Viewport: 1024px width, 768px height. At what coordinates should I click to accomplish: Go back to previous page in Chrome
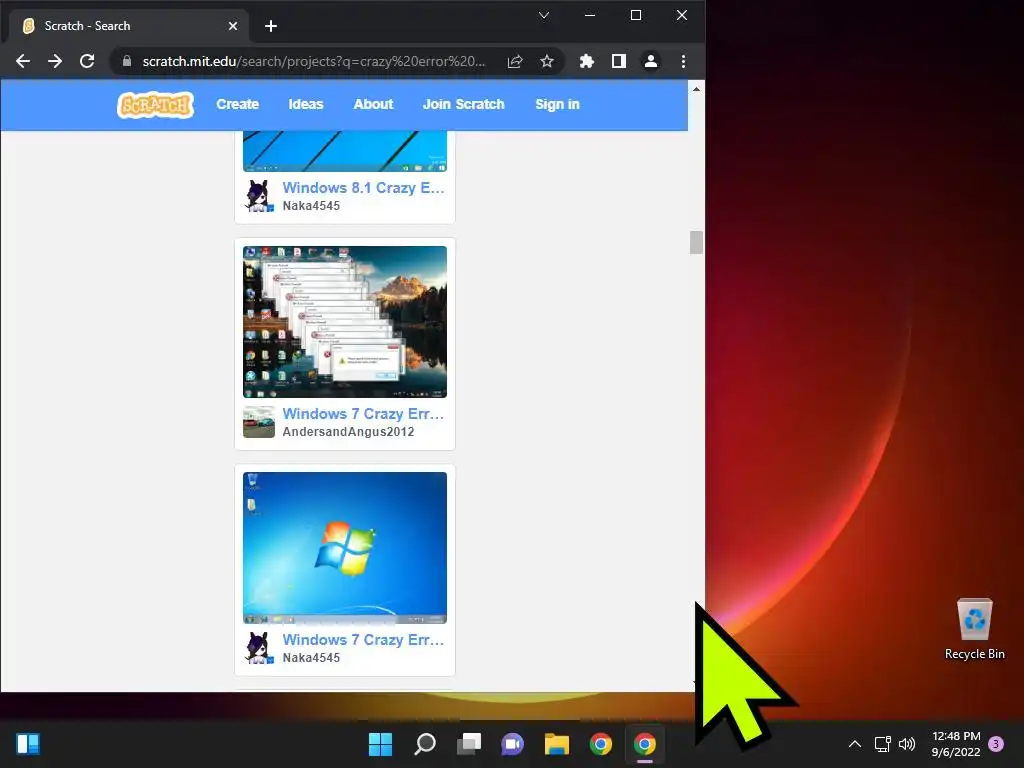click(23, 61)
